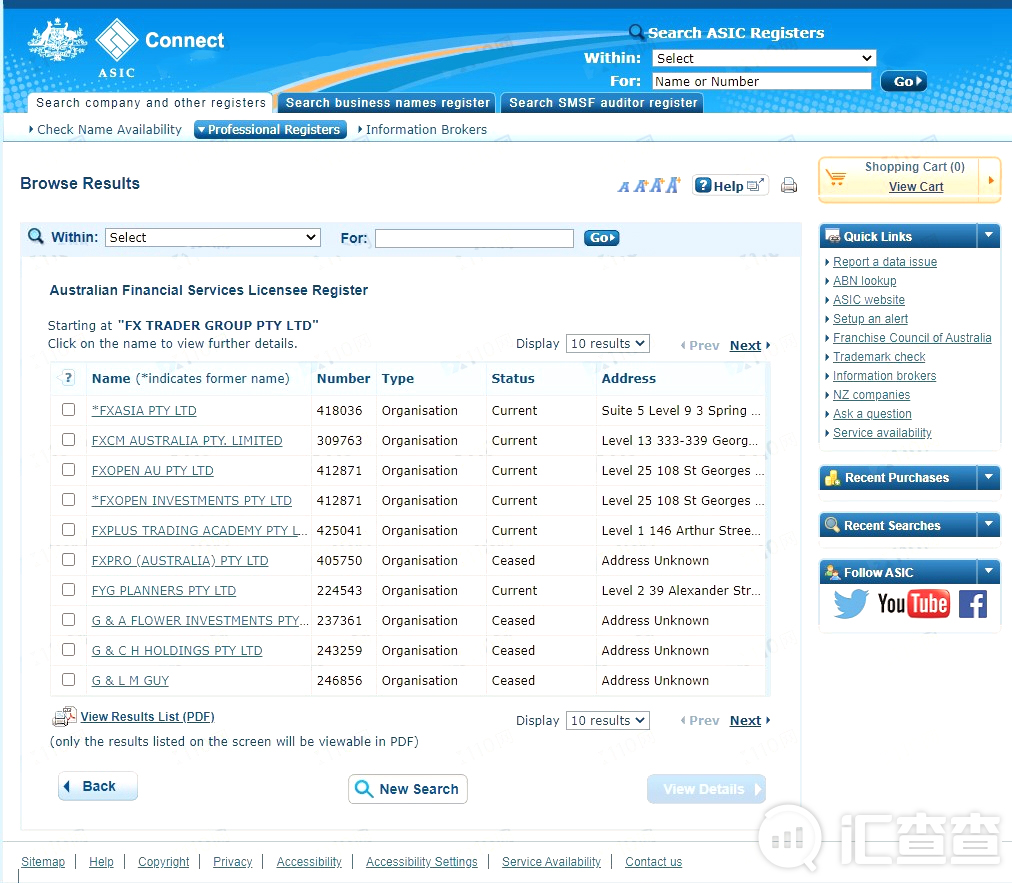1012x883 pixels.
Task: Open ASIC Facebook icon
Action: point(973,604)
